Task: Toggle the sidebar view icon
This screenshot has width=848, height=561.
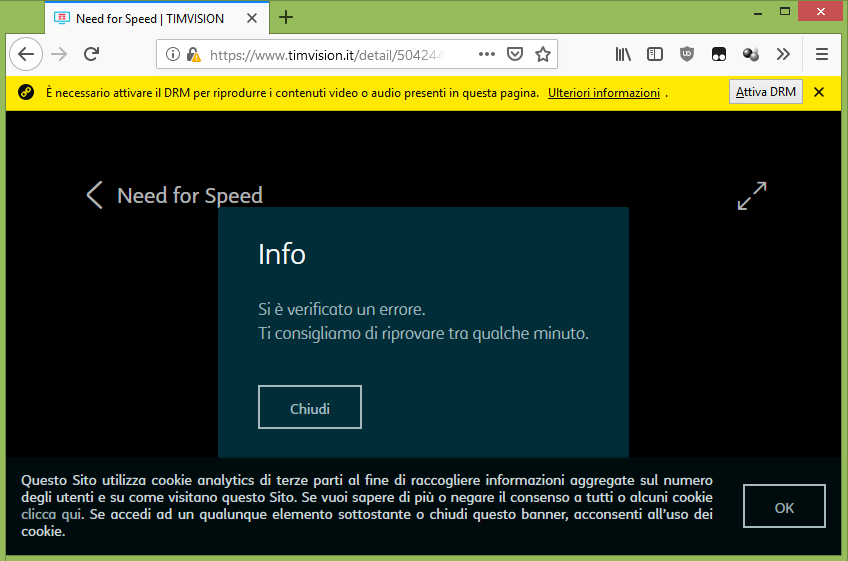Action: tap(655, 54)
